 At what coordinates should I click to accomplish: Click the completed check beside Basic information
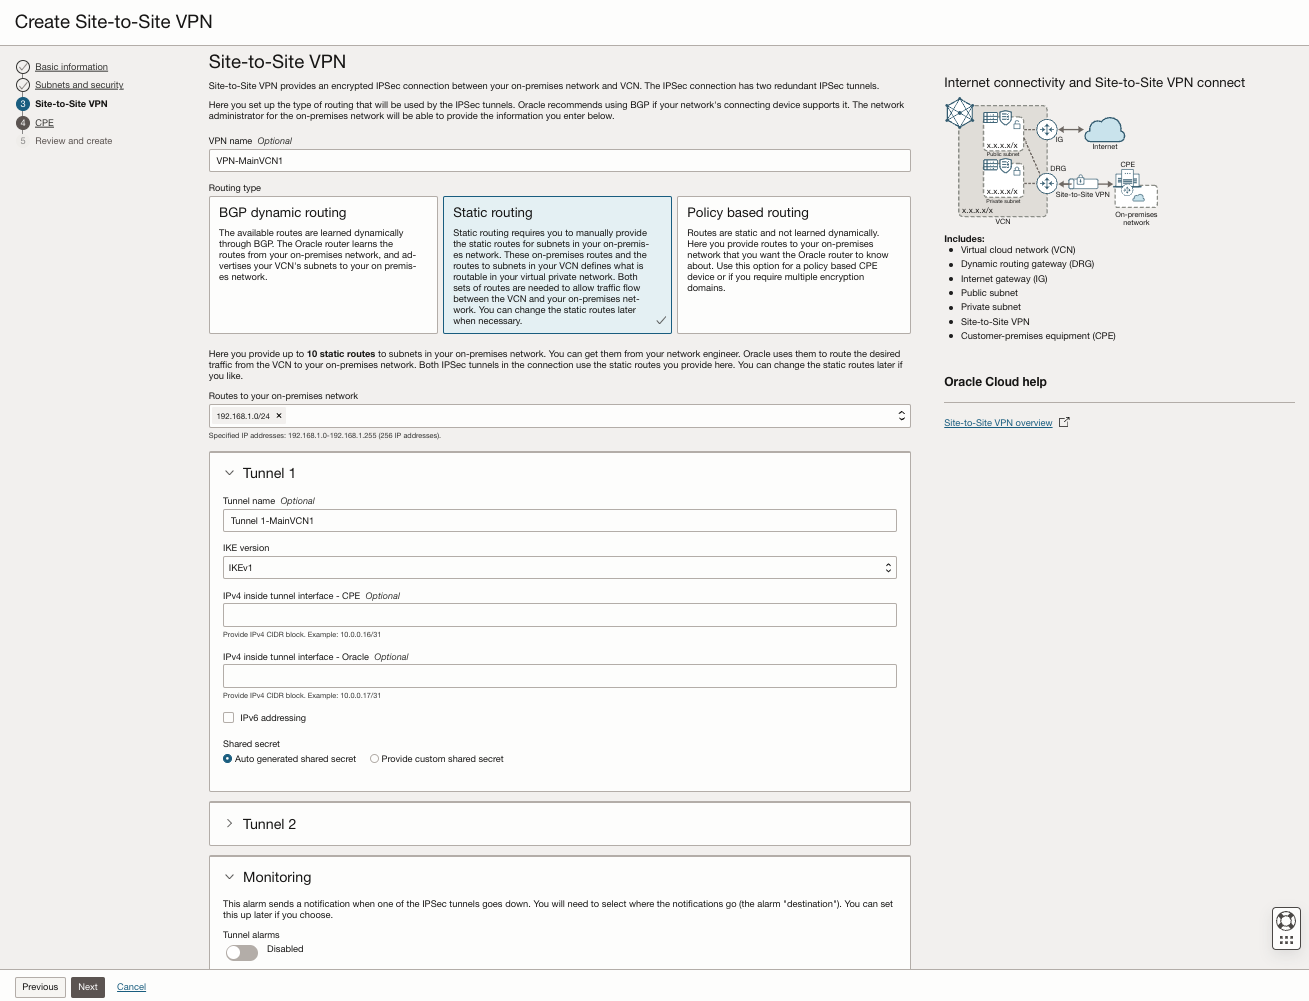pos(24,67)
